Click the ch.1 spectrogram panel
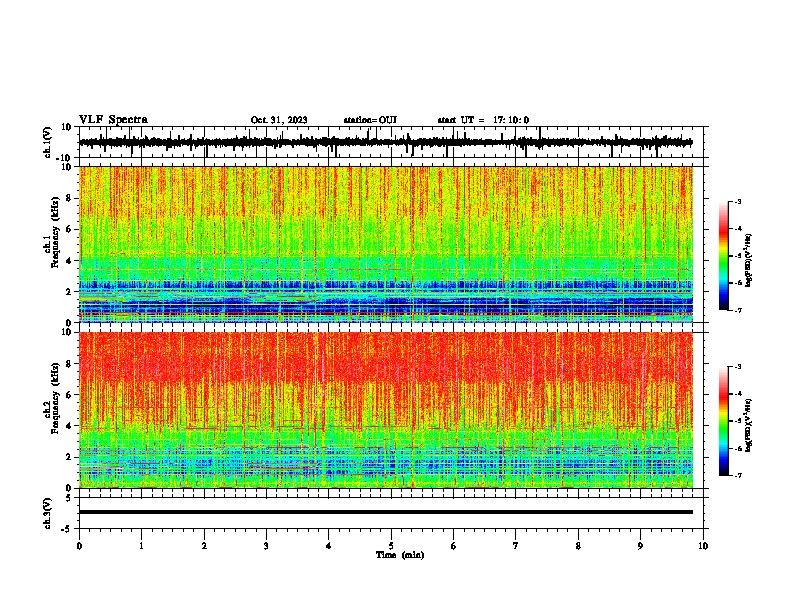 tap(386, 244)
